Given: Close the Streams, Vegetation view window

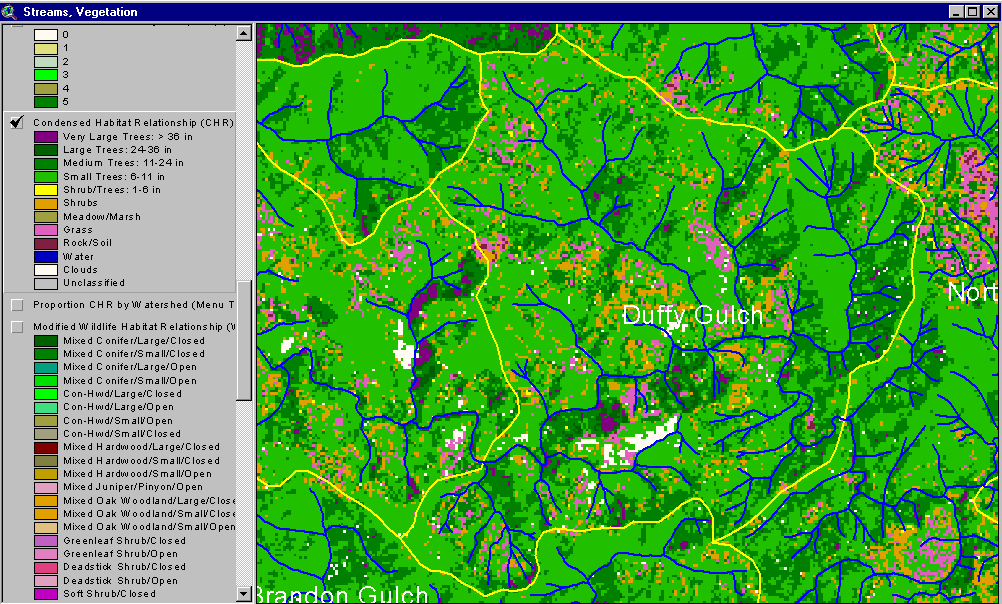Looking at the screenshot, I should click(x=989, y=12).
